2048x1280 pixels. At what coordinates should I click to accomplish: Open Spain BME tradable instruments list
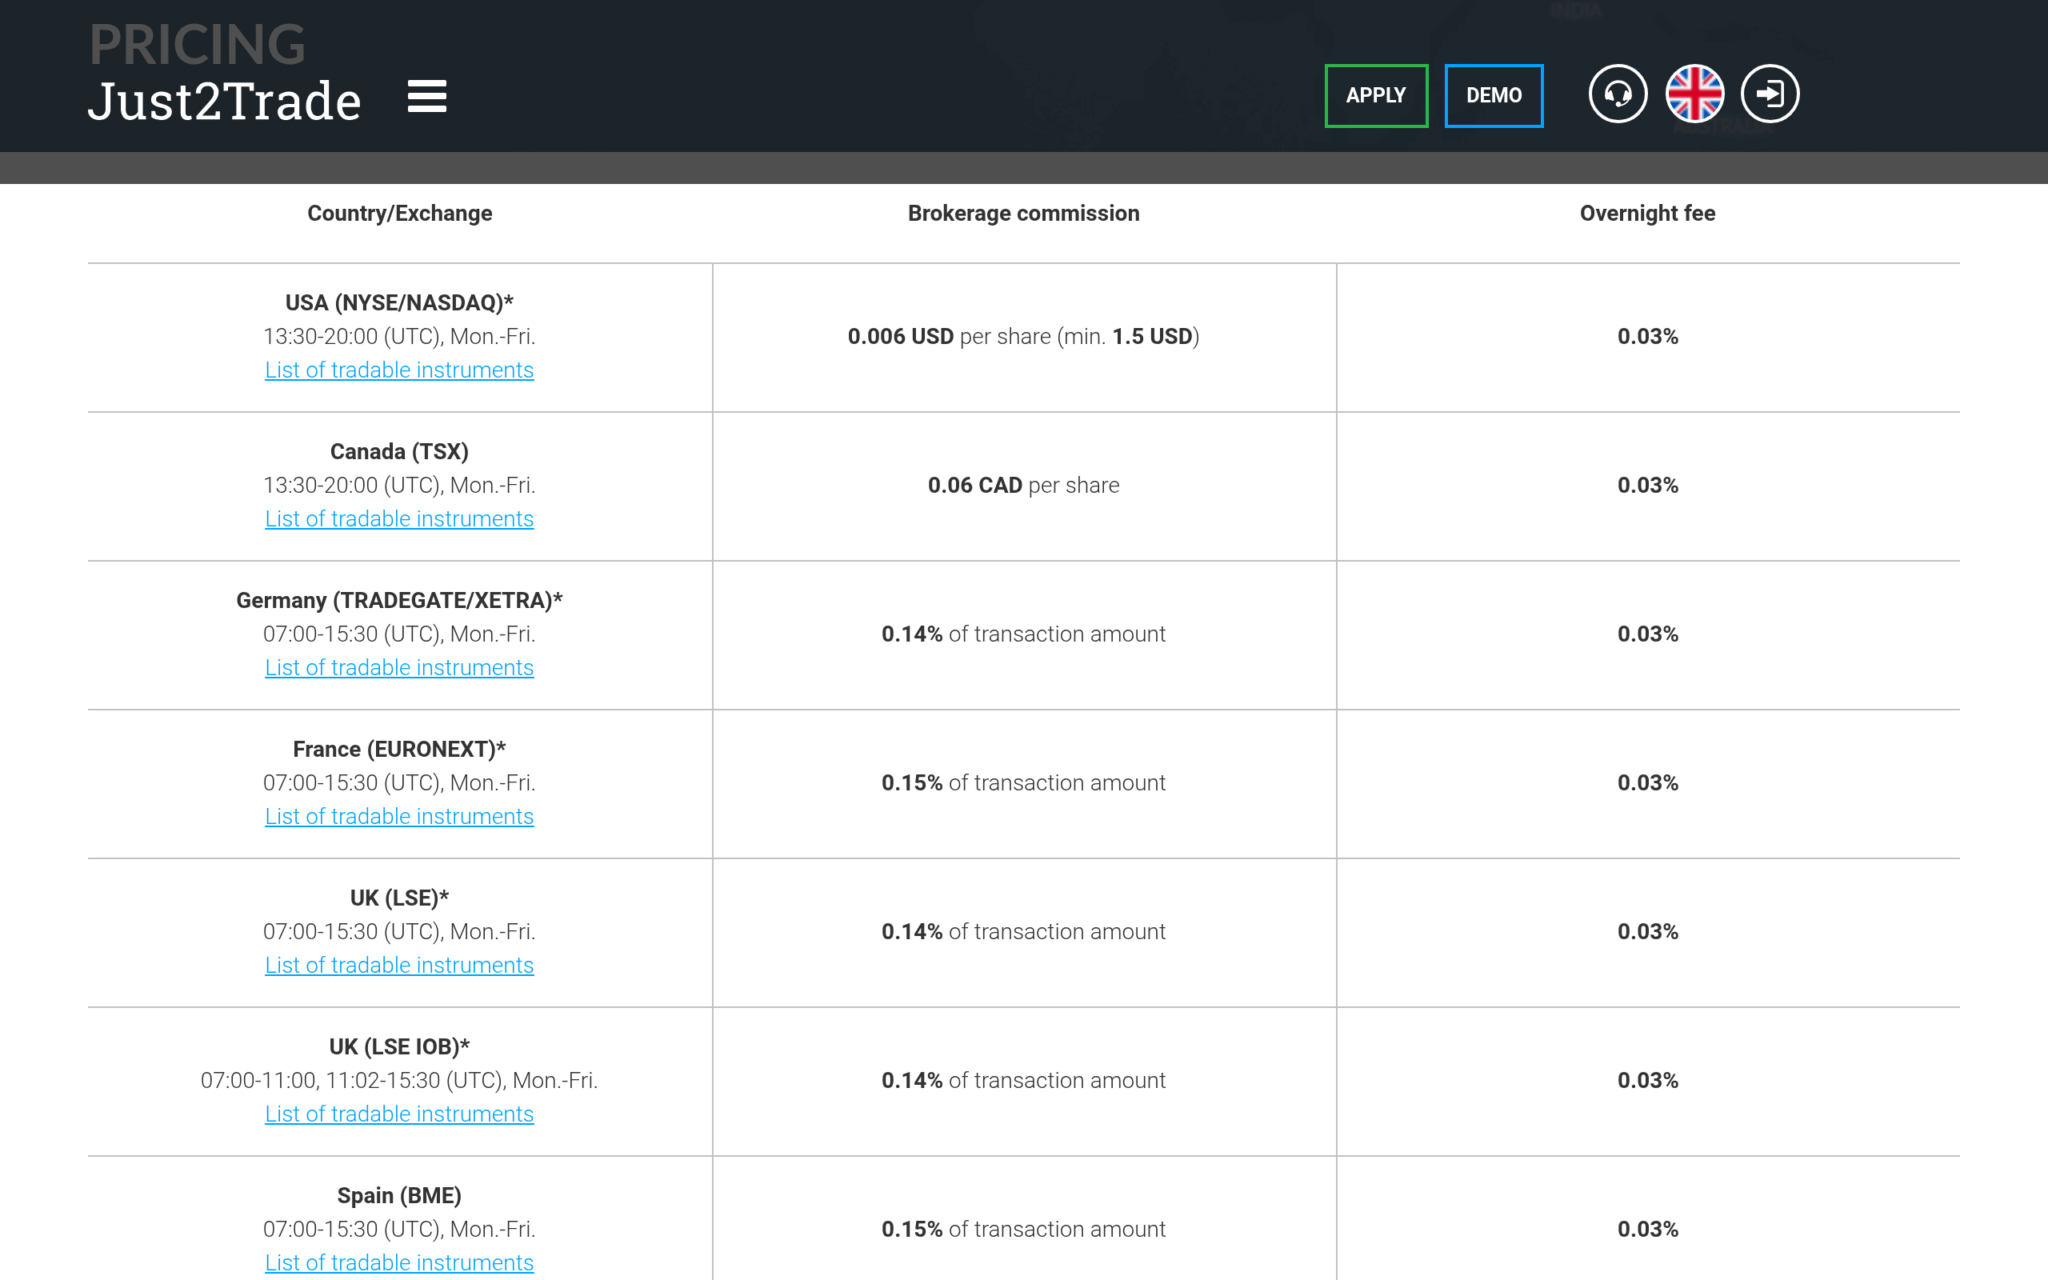tap(399, 1263)
